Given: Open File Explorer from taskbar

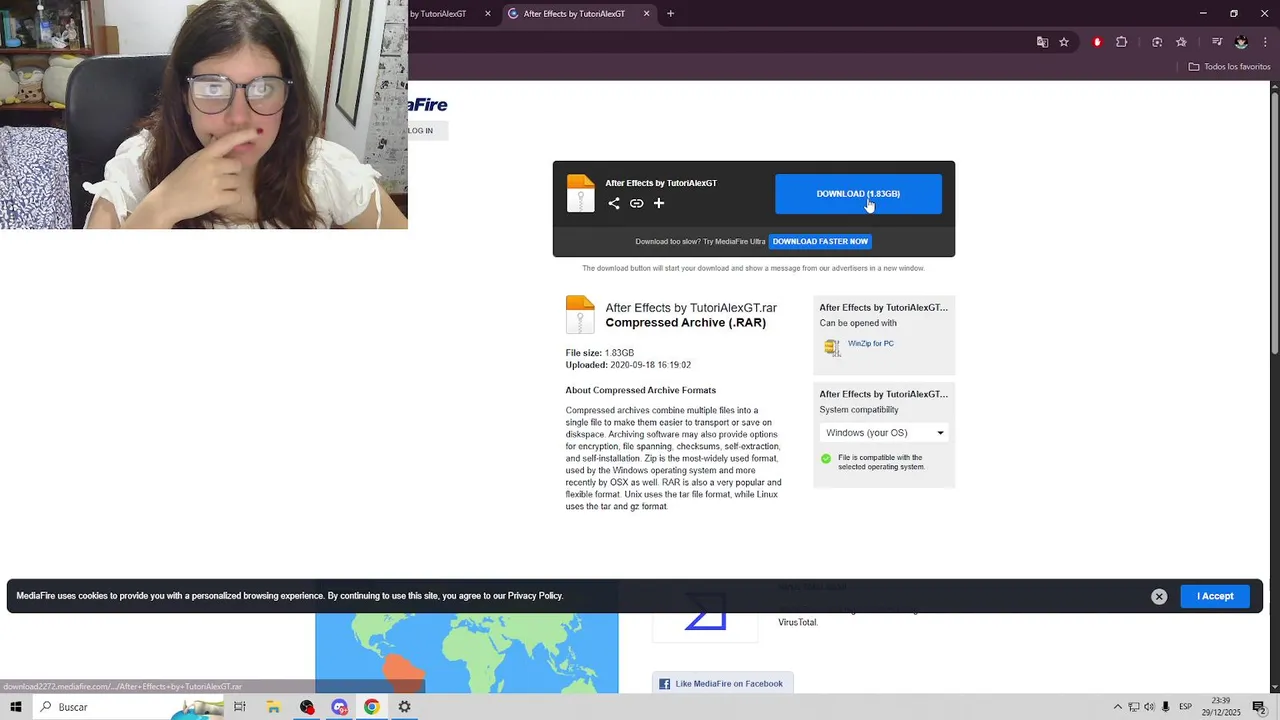Looking at the screenshot, I should [x=273, y=707].
